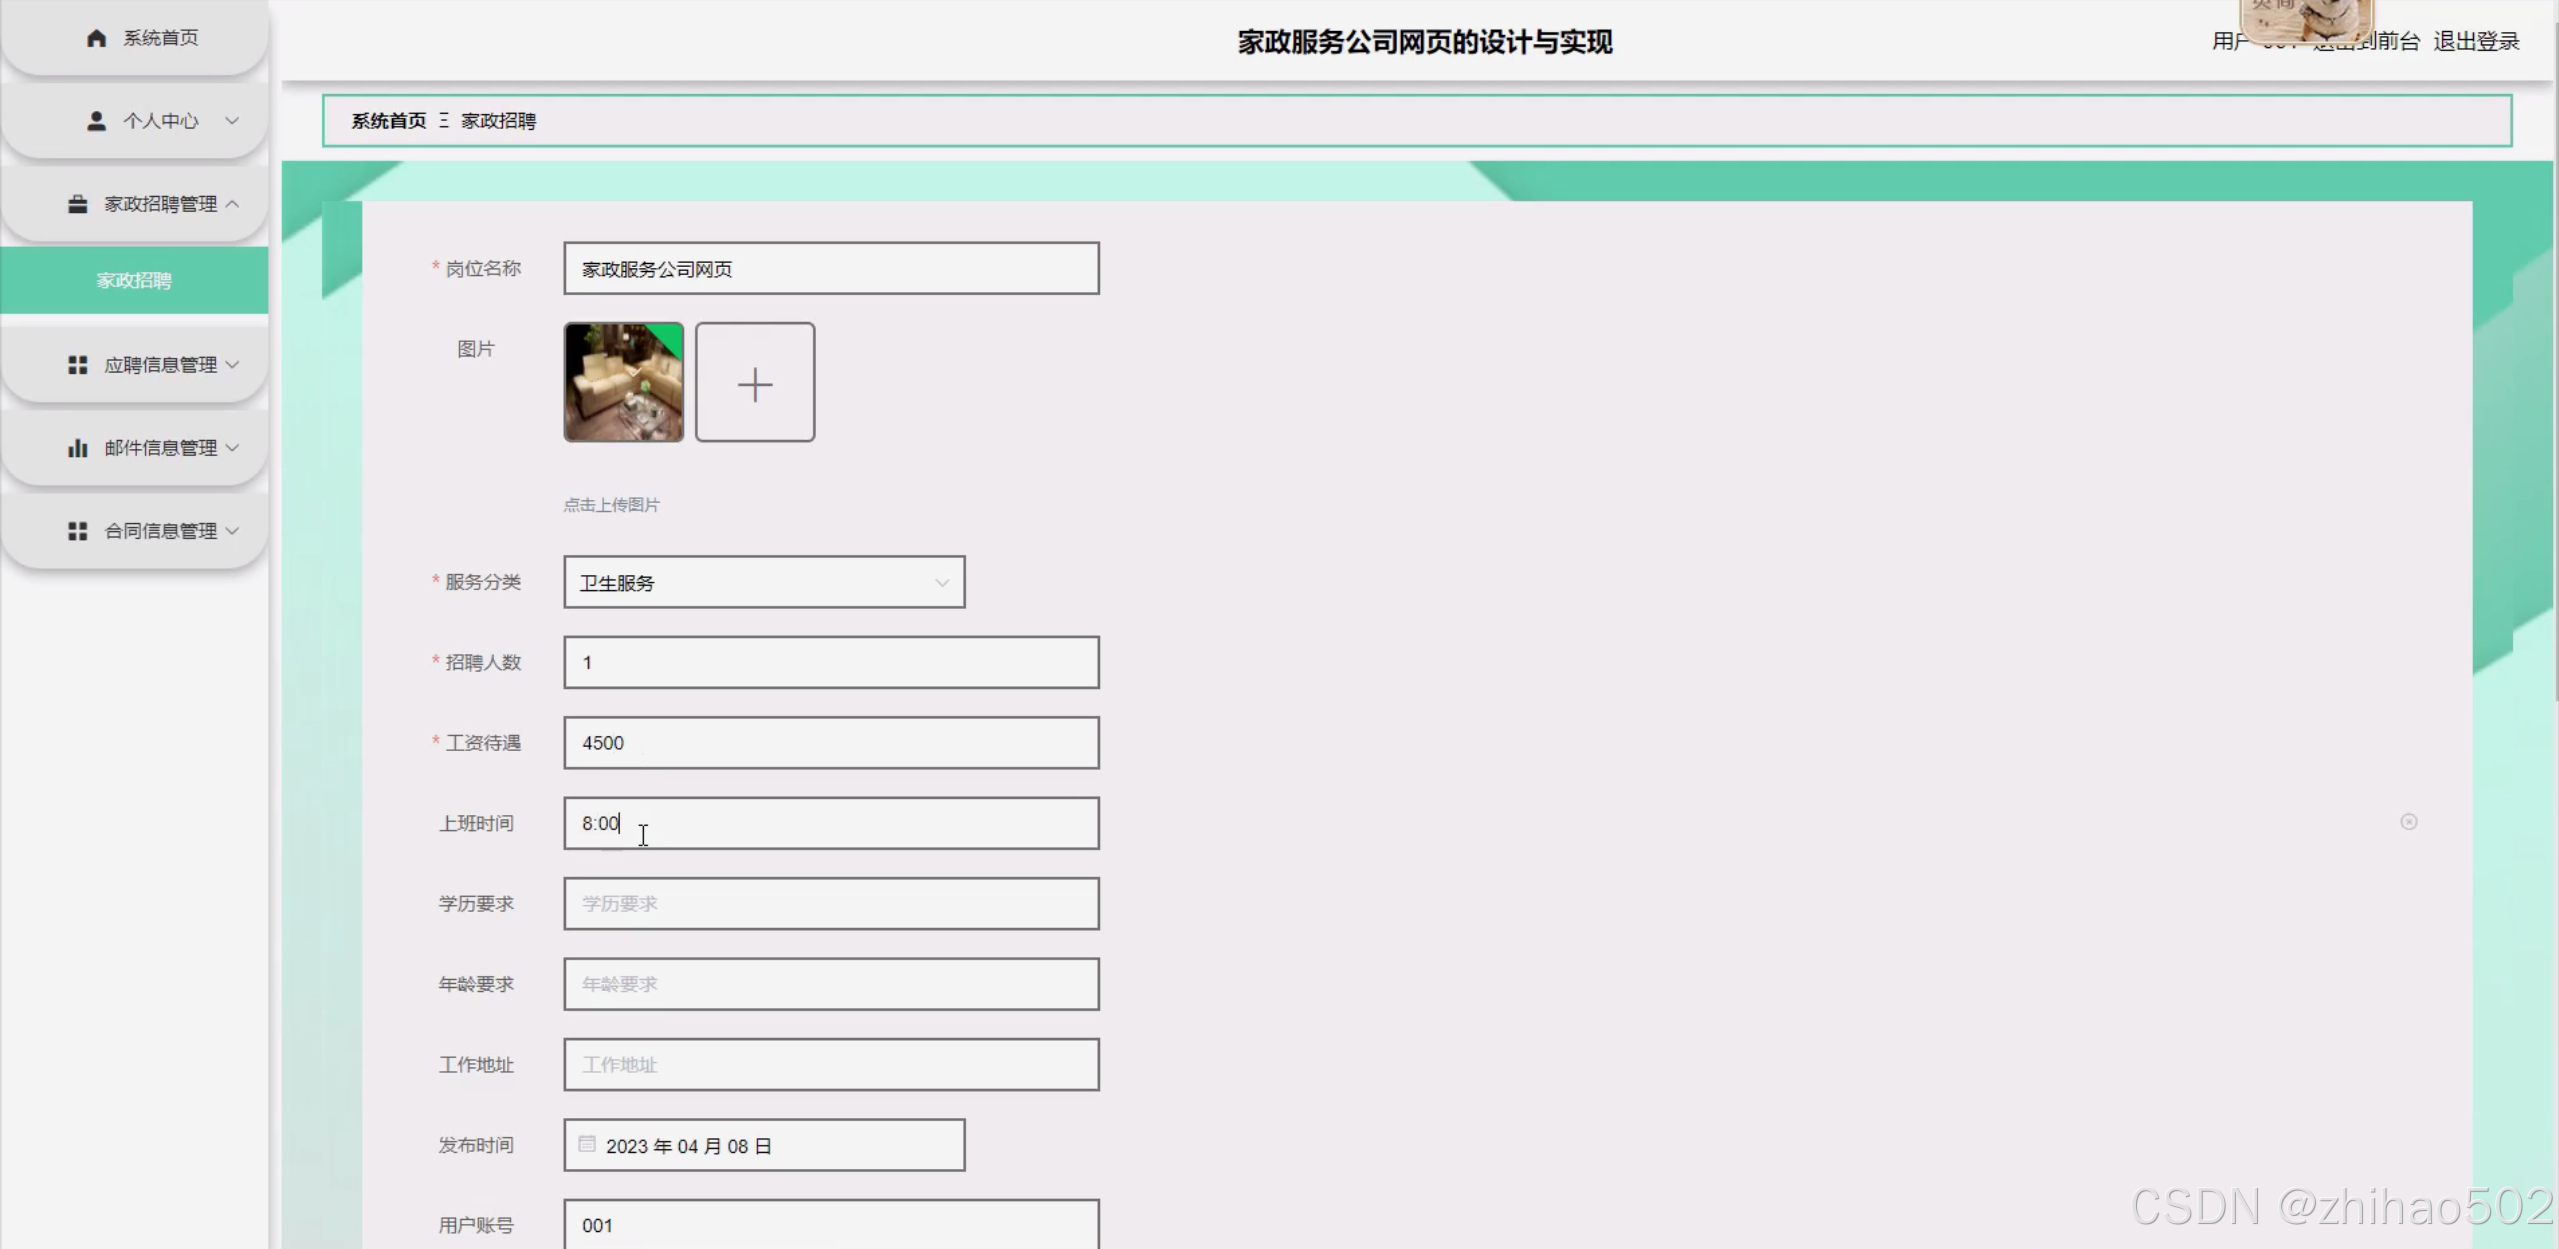Click the bar chart icon for 邮件信息管理
The width and height of the screenshot is (2559, 1249).
pos(77,448)
